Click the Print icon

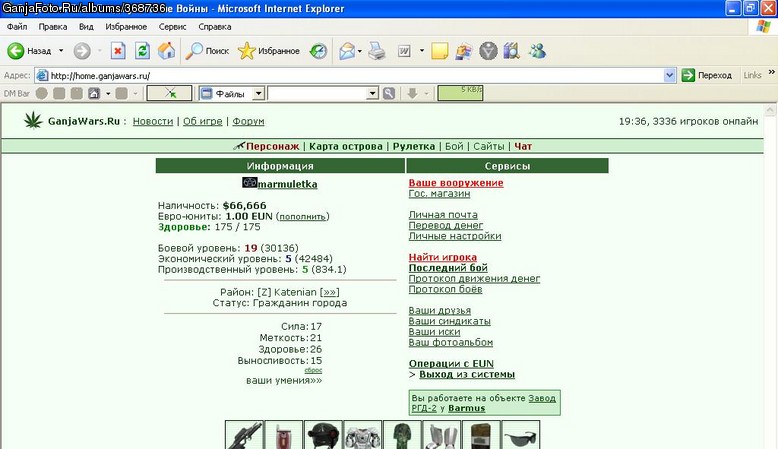pos(377,51)
